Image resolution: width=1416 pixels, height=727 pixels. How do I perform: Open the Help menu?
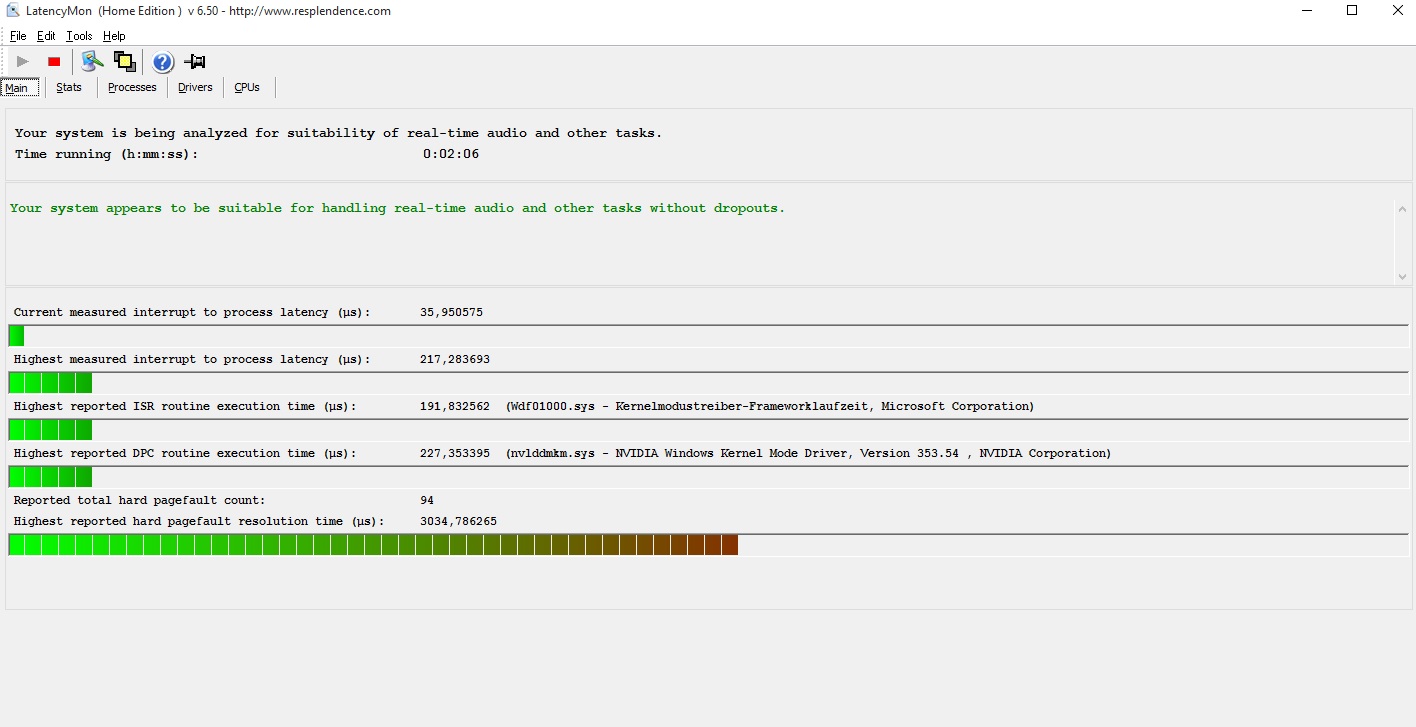point(114,36)
